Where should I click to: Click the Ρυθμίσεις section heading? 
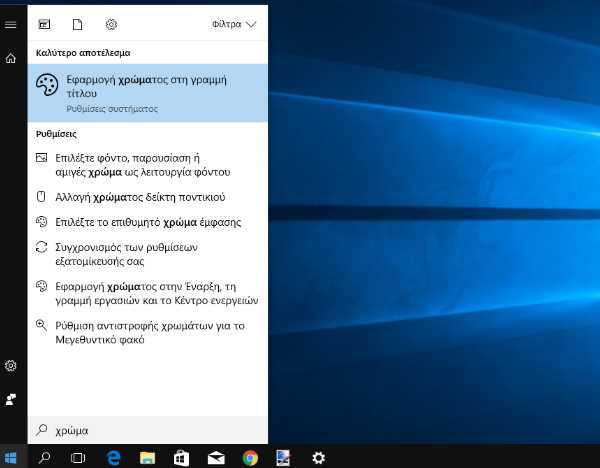[x=56, y=134]
